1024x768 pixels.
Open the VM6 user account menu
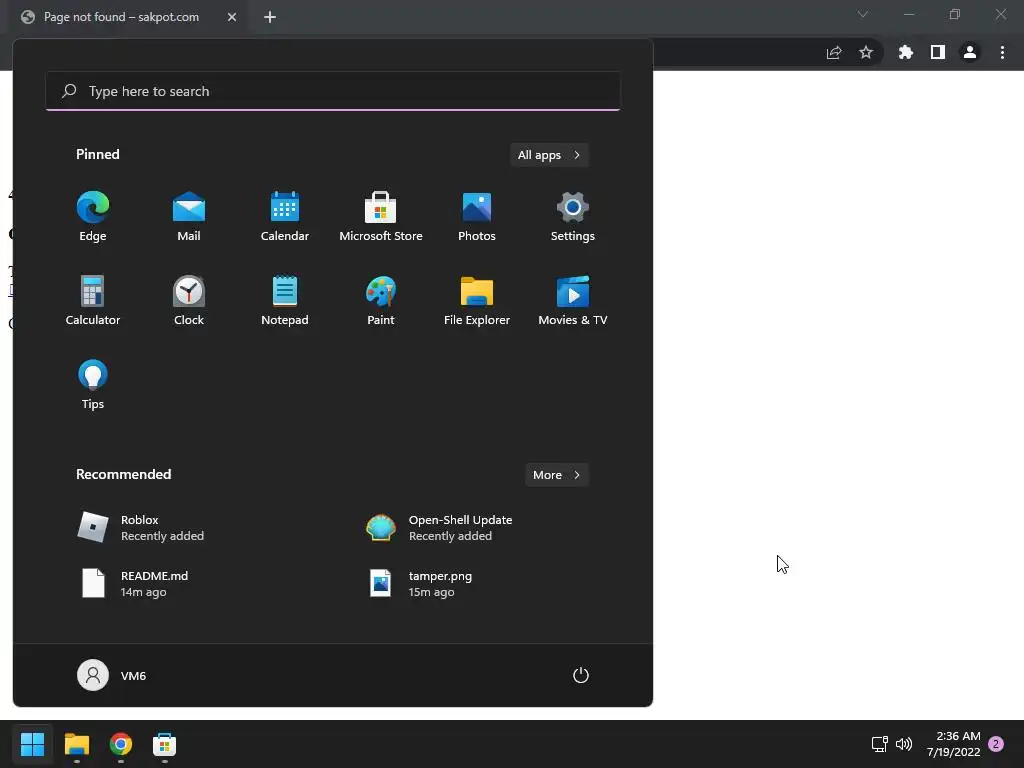pos(112,675)
